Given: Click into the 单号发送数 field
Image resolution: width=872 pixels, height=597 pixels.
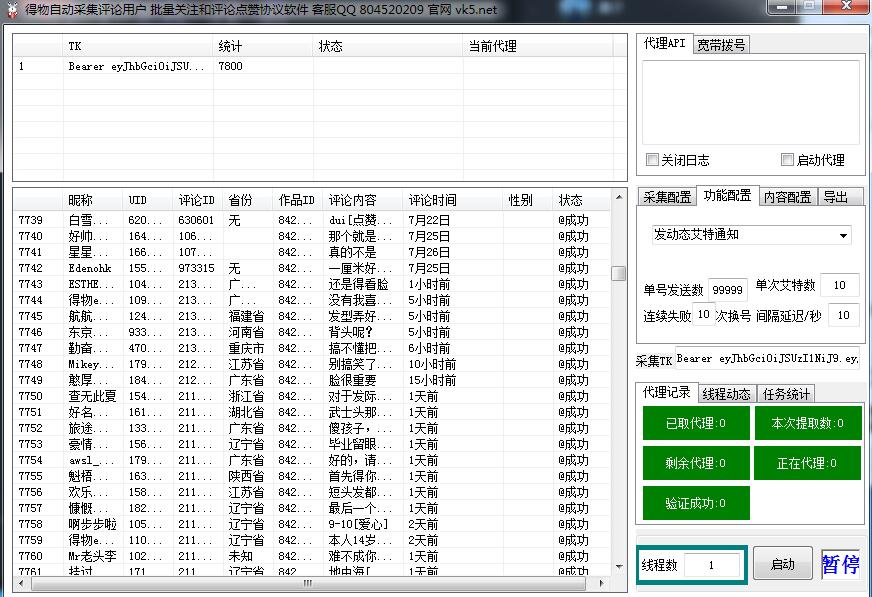Looking at the screenshot, I should click(727, 290).
